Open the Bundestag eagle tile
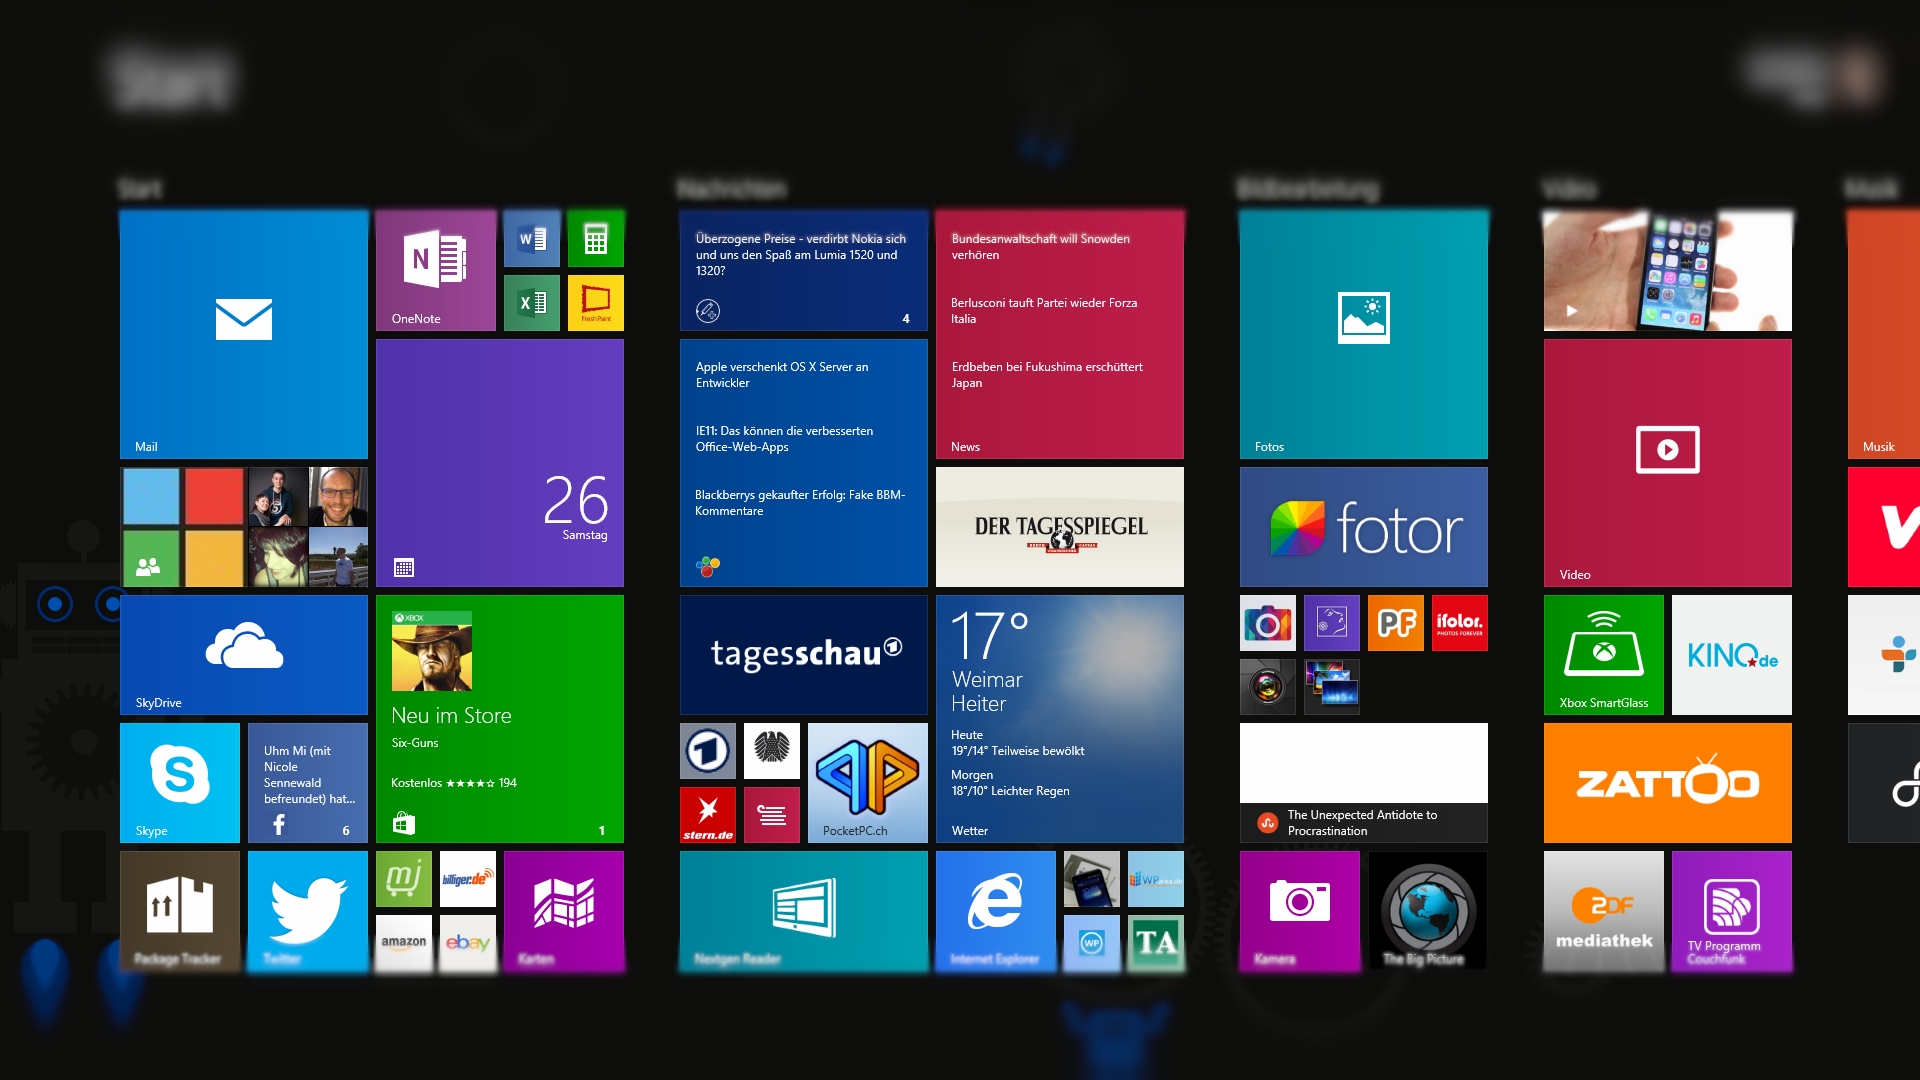Image resolution: width=1920 pixels, height=1080 pixels. (772, 751)
